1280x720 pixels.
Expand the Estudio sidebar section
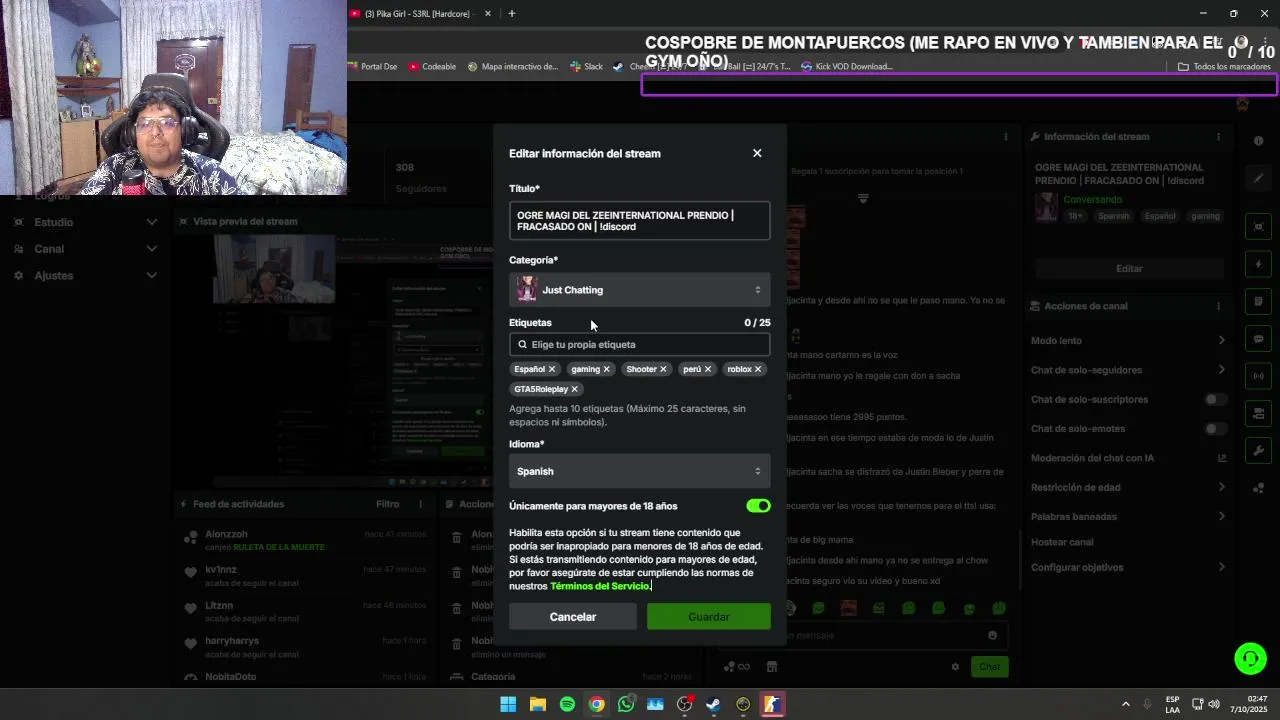(85, 222)
